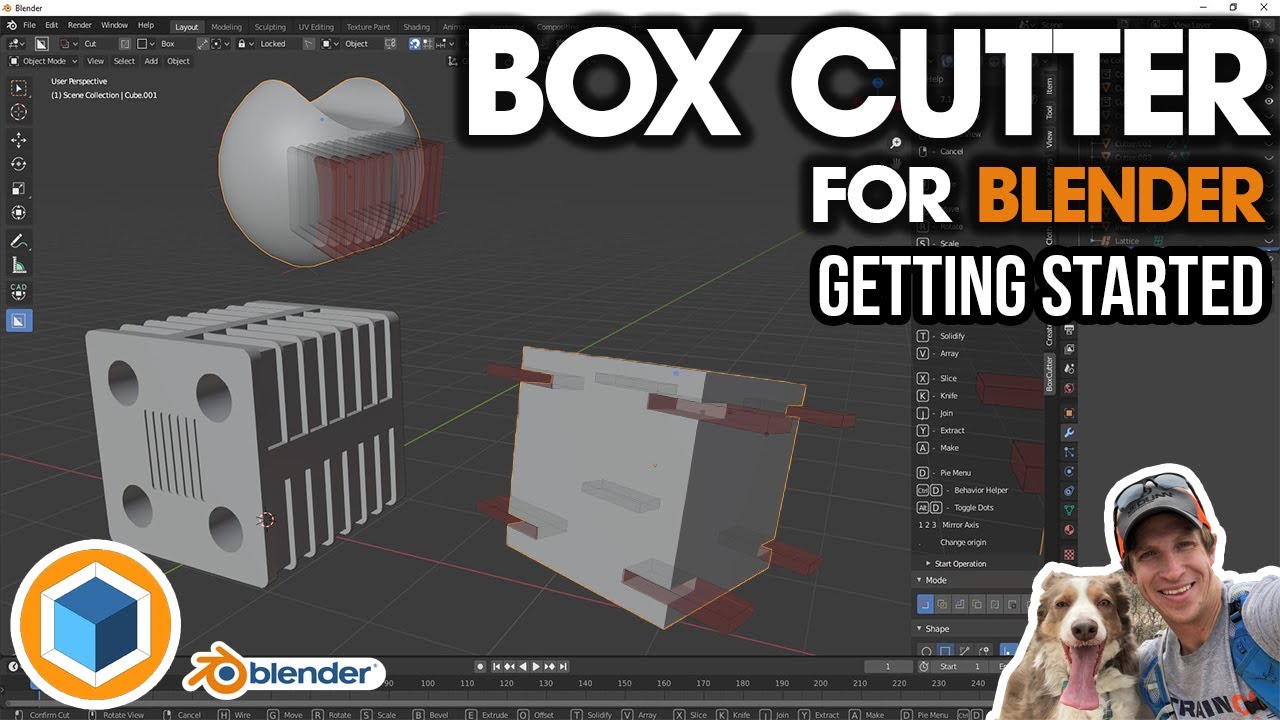Open the Modifiers wrench properties tab

click(x=1069, y=433)
